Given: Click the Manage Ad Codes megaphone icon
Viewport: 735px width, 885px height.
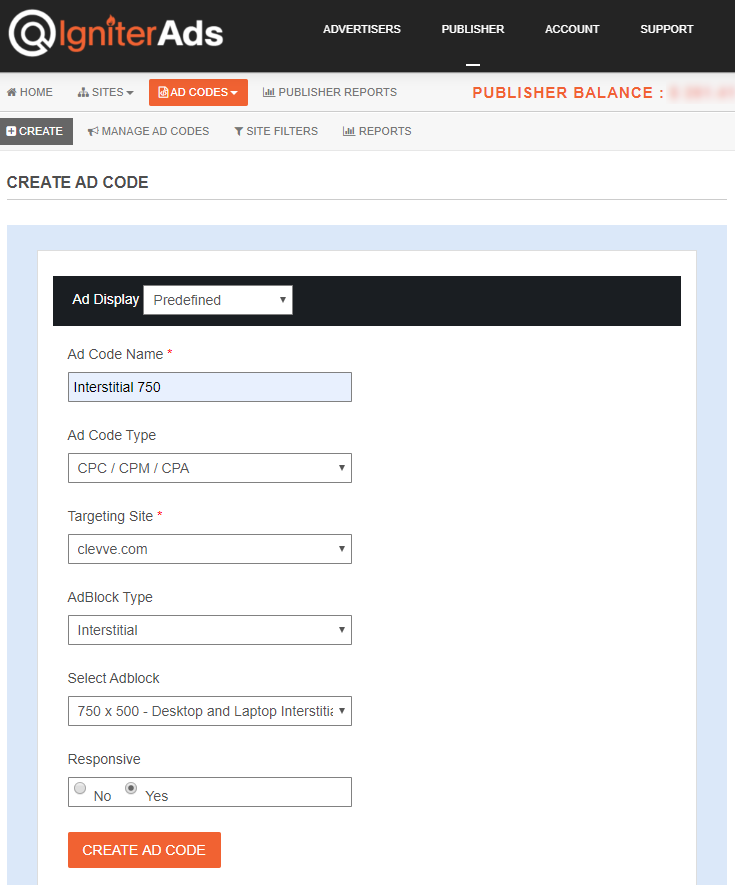Looking at the screenshot, I should click(x=93, y=132).
